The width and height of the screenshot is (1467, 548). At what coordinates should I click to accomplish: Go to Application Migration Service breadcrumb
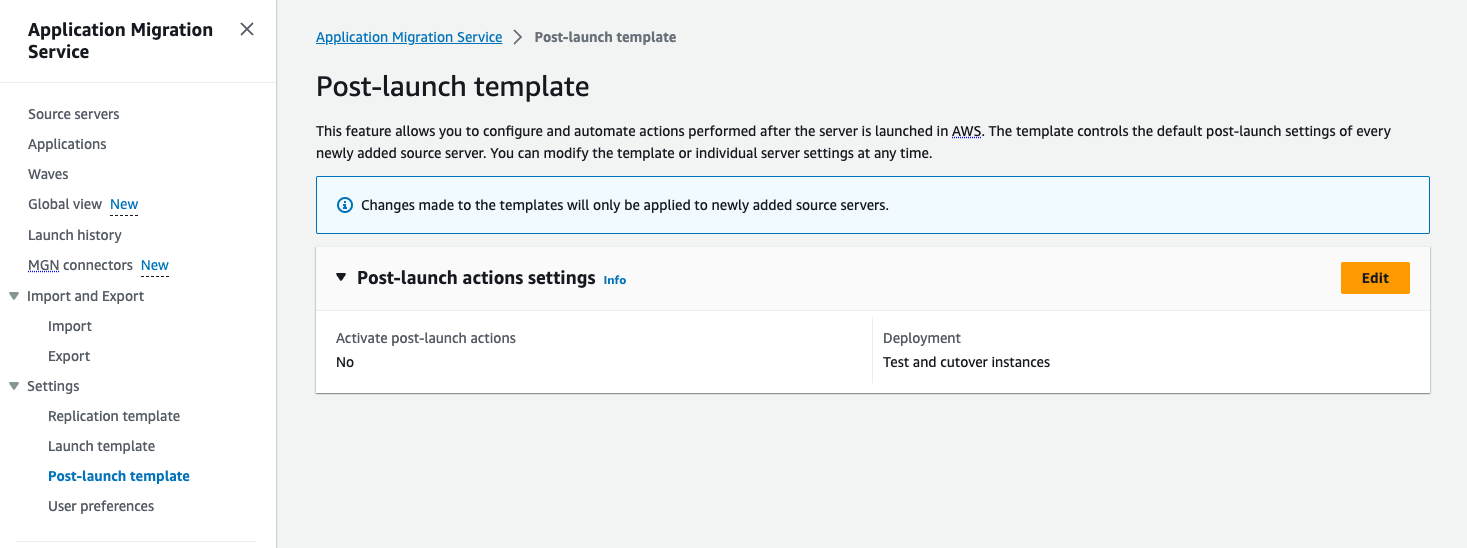[409, 37]
